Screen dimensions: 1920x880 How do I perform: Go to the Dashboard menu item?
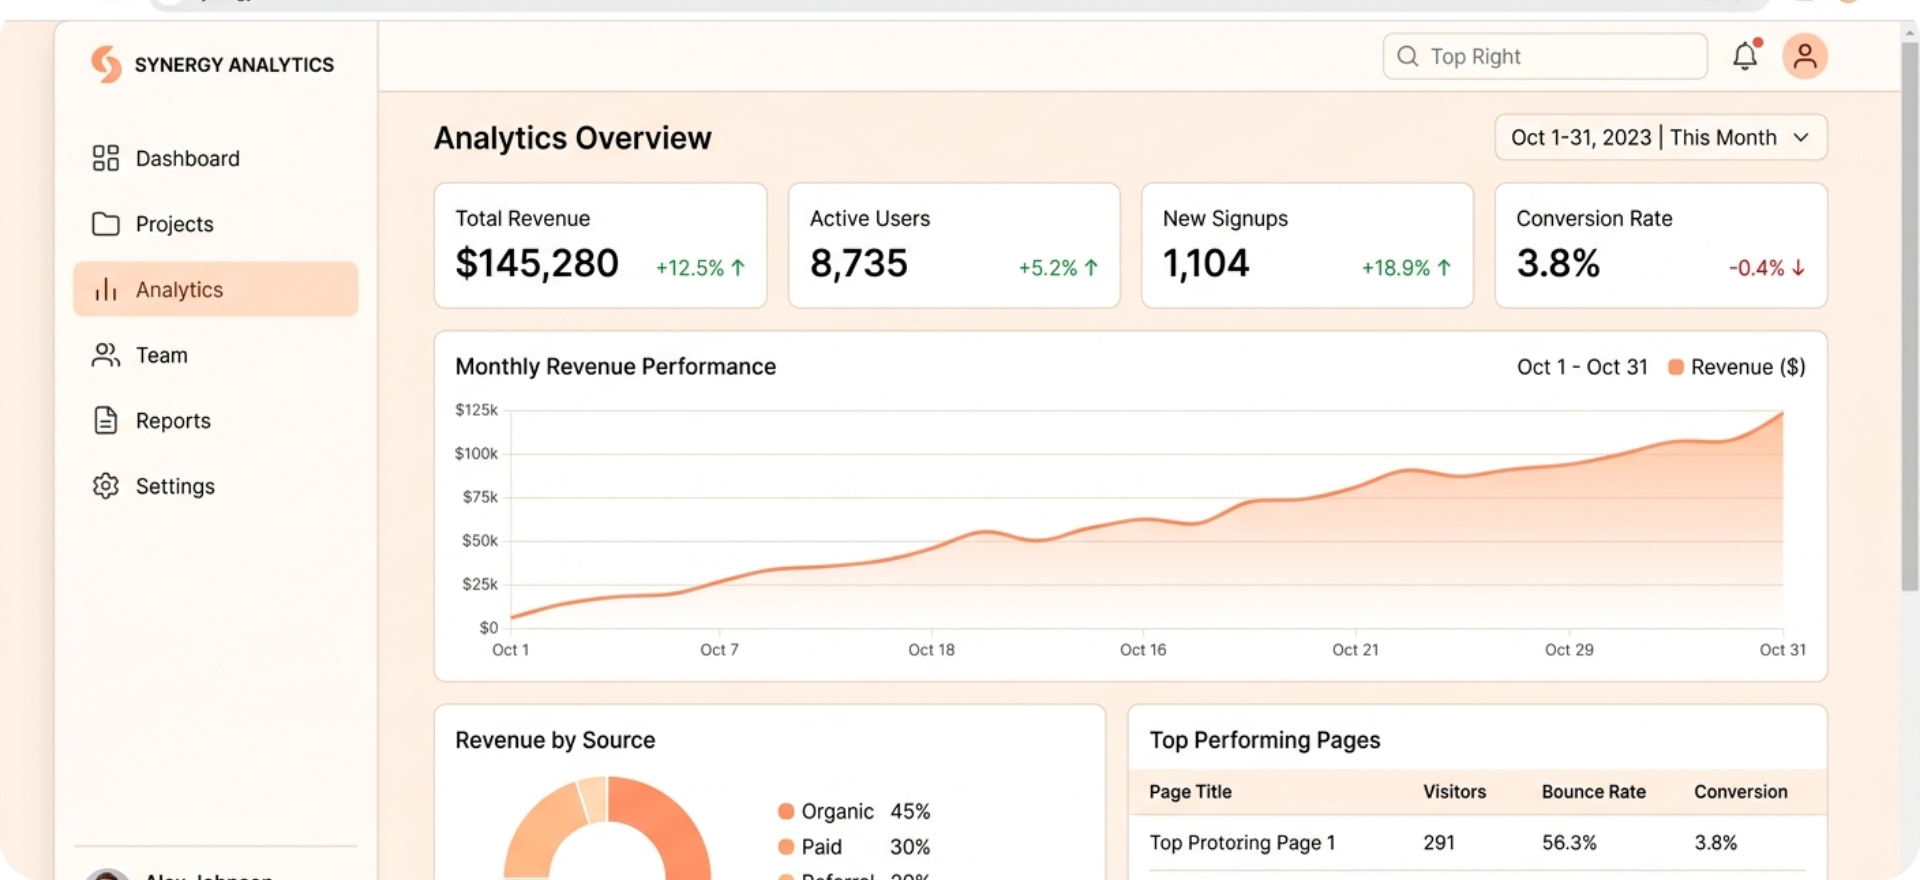(x=187, y=158)
